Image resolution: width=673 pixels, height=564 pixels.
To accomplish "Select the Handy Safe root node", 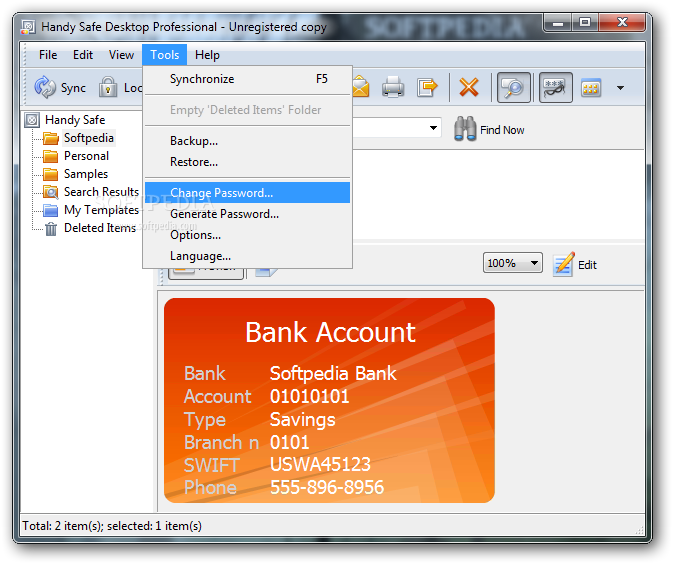I will tap(75, 120).
